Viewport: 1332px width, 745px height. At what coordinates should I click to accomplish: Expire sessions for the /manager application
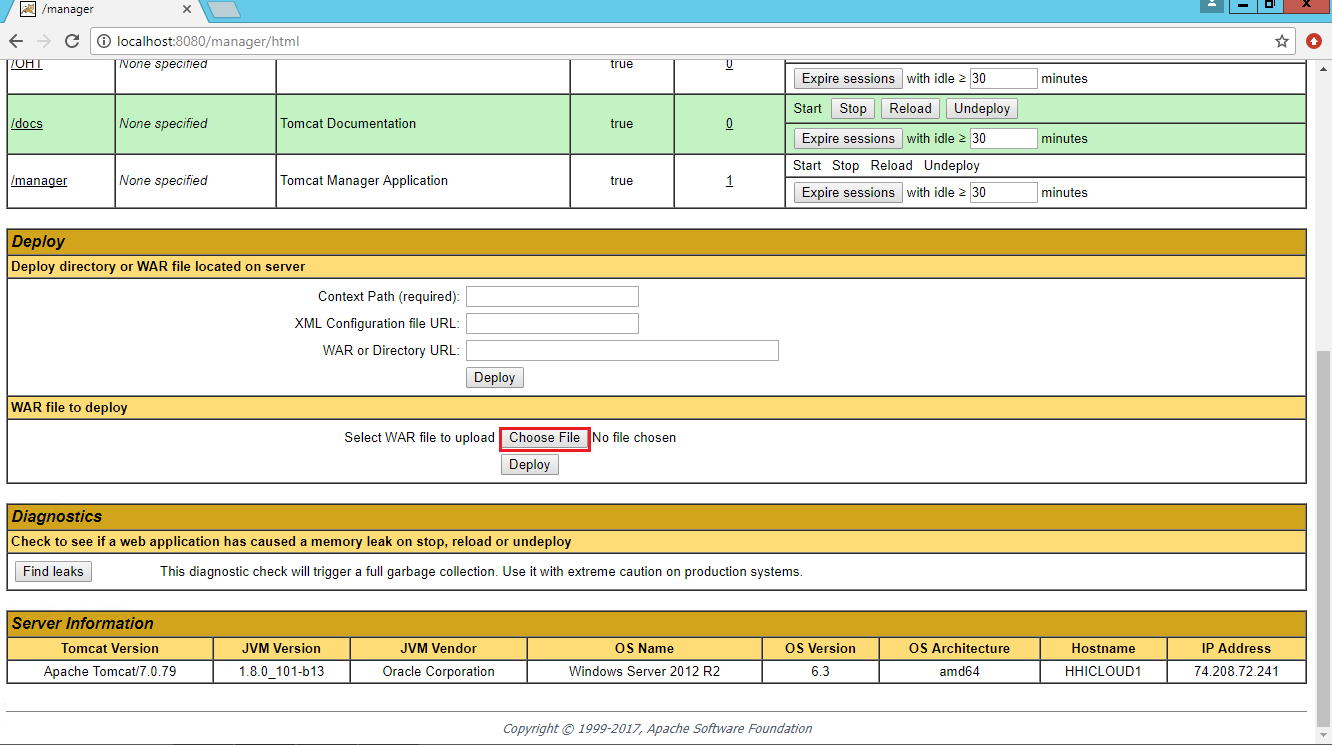click(x=847, y=192)
